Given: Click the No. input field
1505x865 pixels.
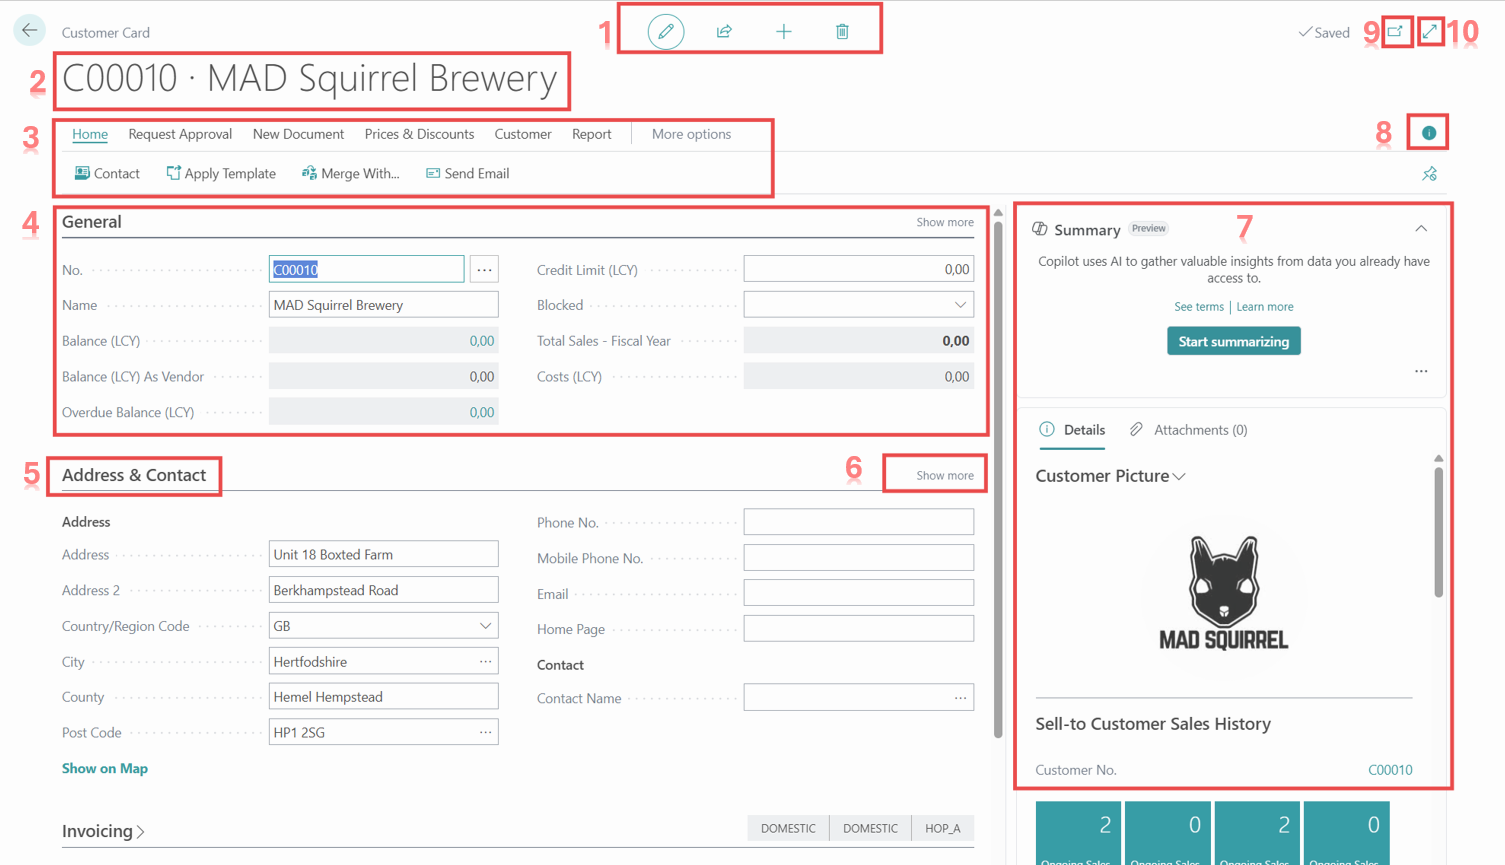Looking at the screenshot, I should 366,269.
